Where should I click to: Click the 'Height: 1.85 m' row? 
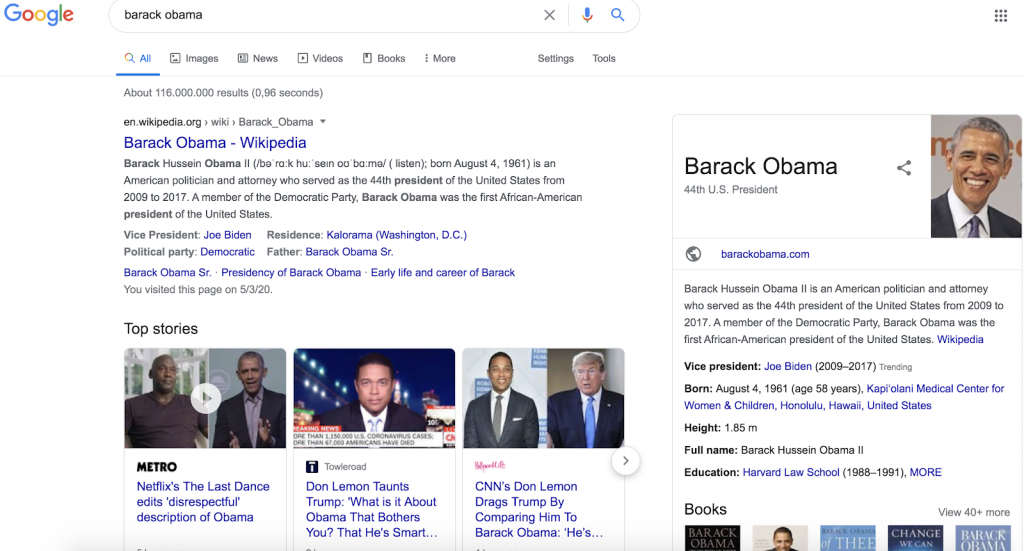pos(720,428)
